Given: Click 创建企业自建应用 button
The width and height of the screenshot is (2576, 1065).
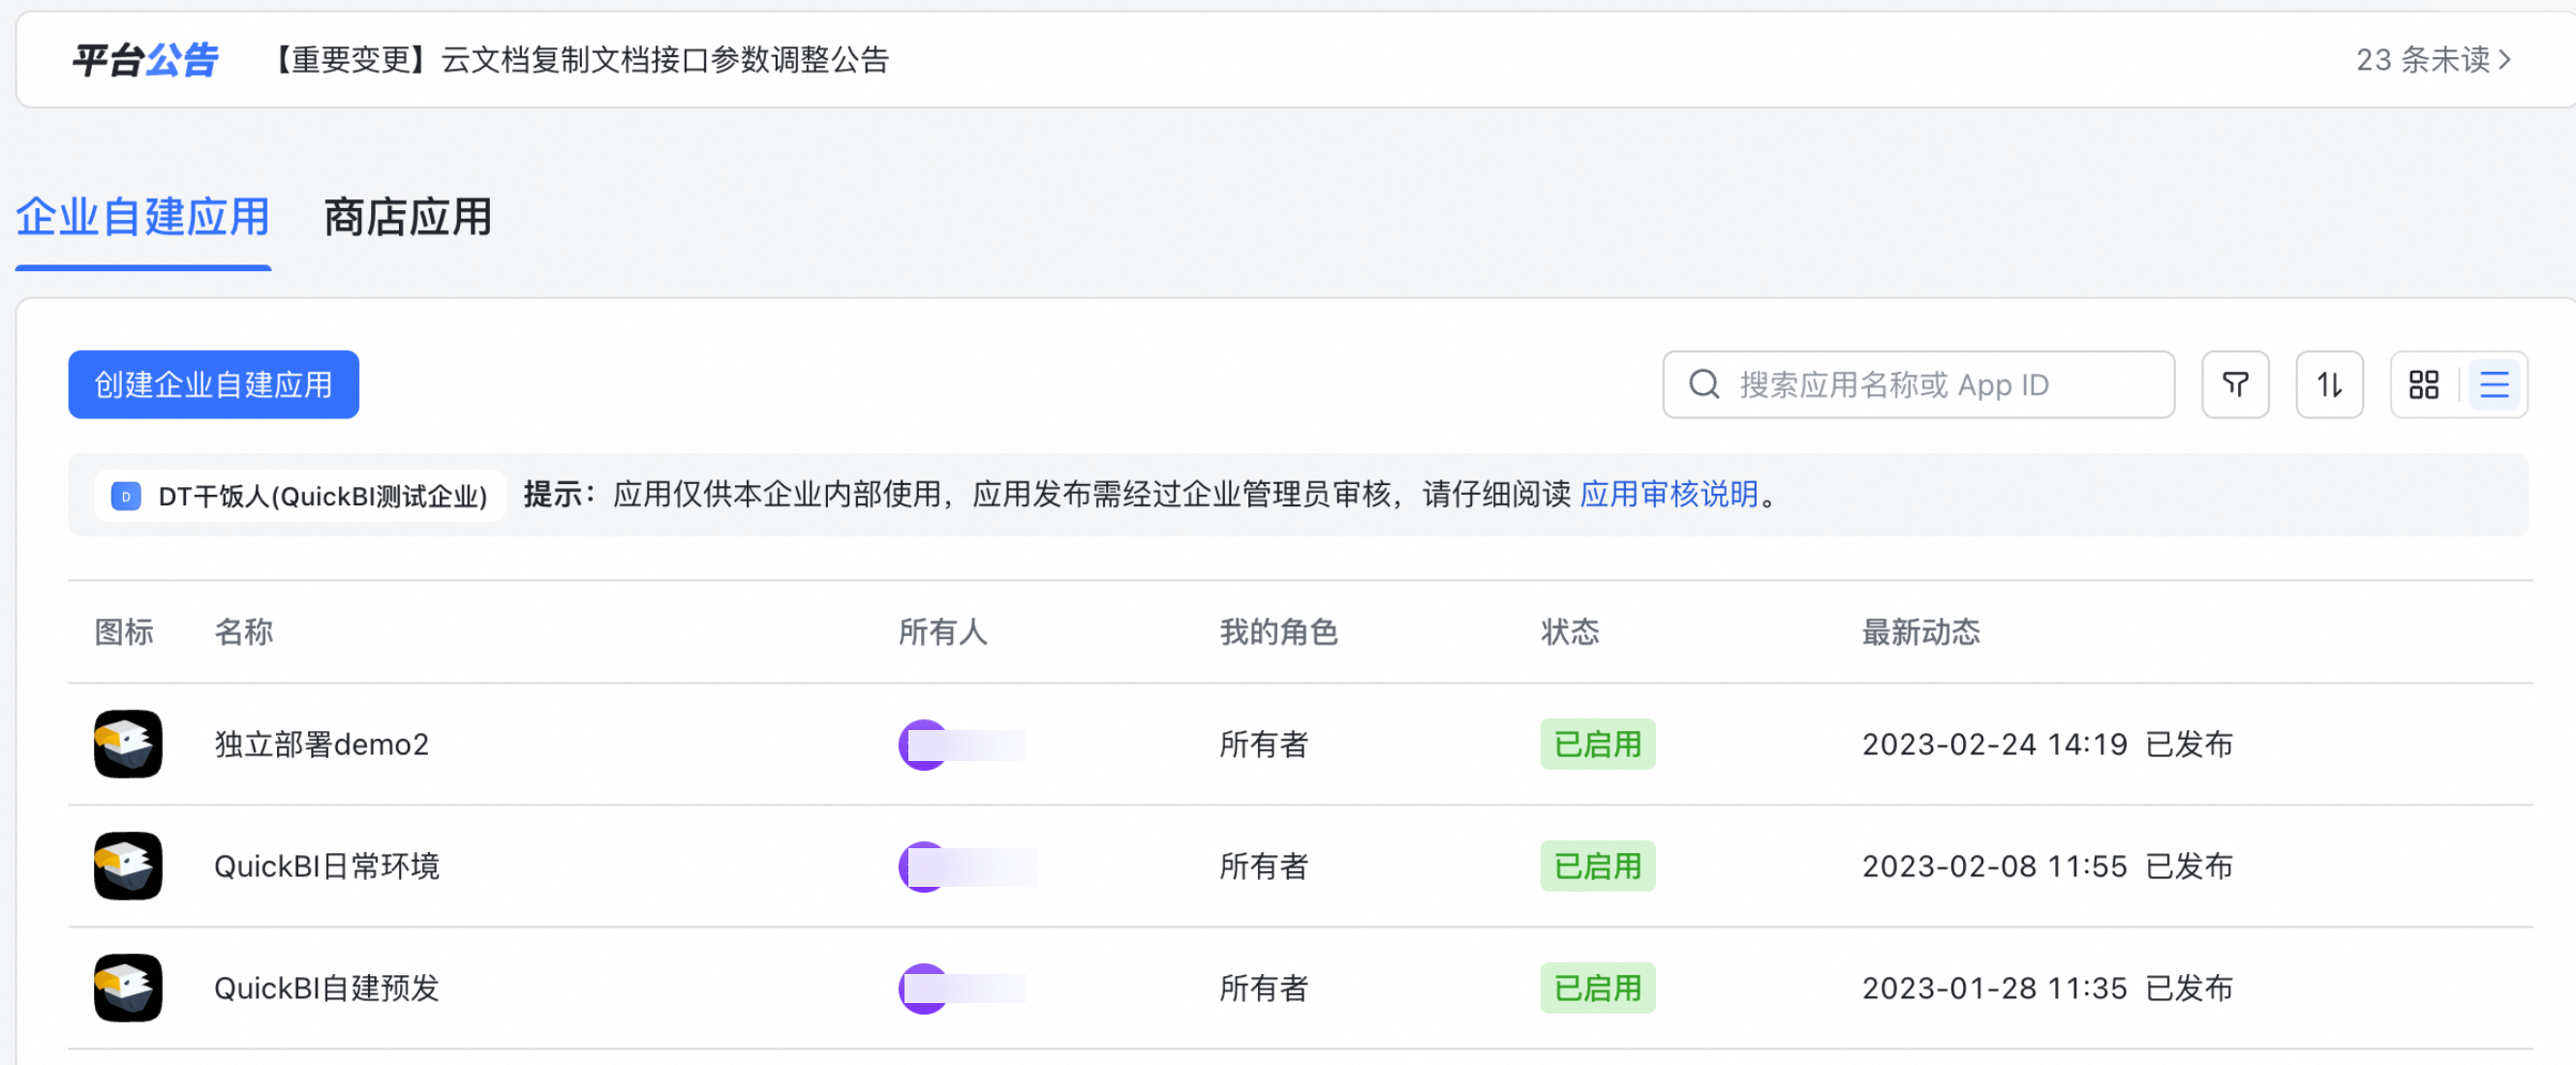Looking at the screenshot, I should pos(213,384).
